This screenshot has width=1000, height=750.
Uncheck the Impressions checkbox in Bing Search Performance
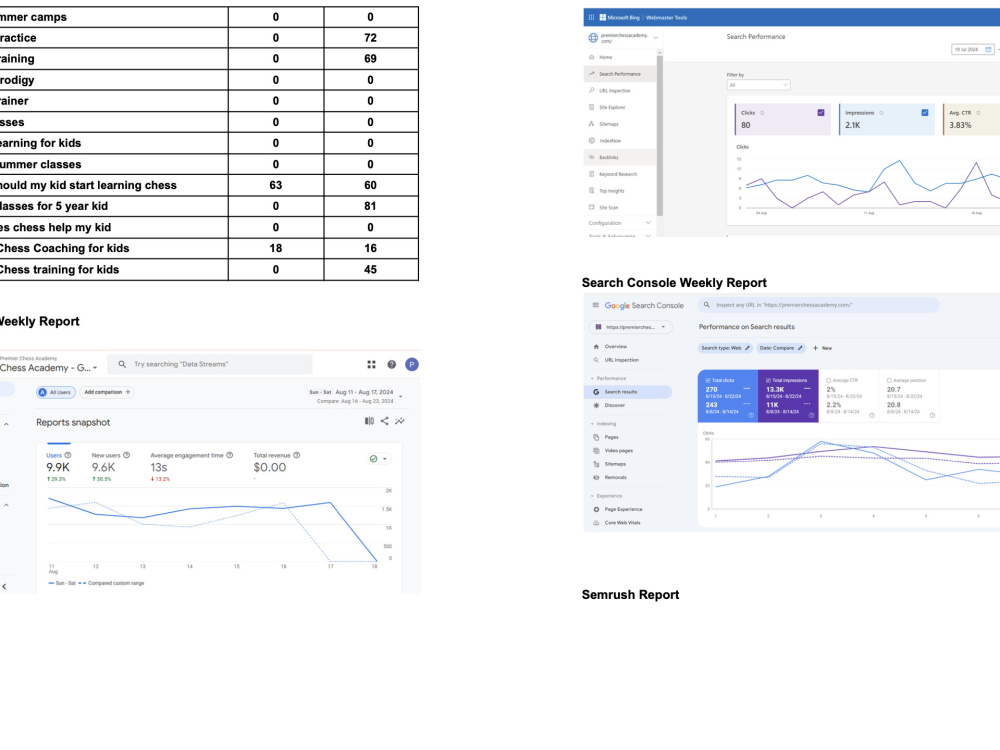pos(925,113)
